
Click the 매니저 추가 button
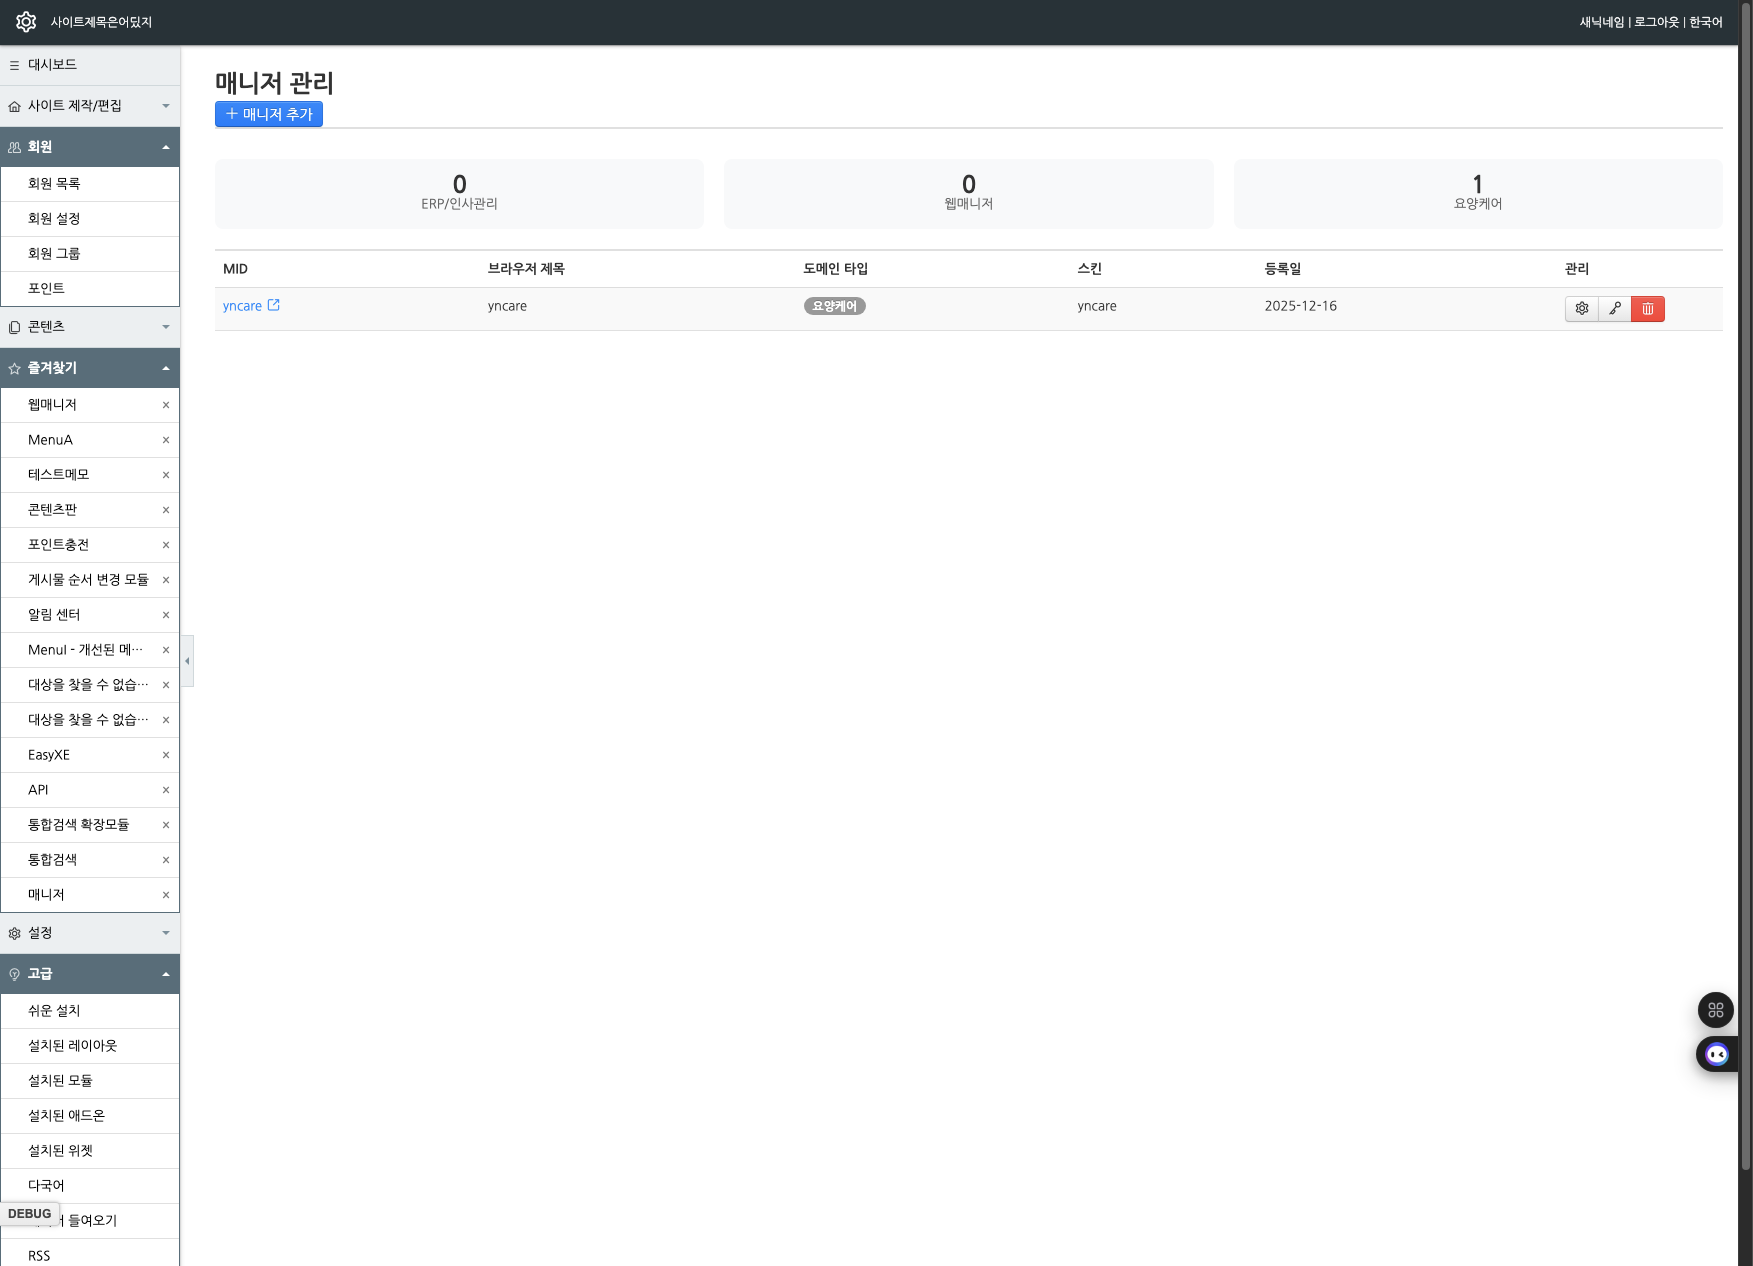point(269,114)
